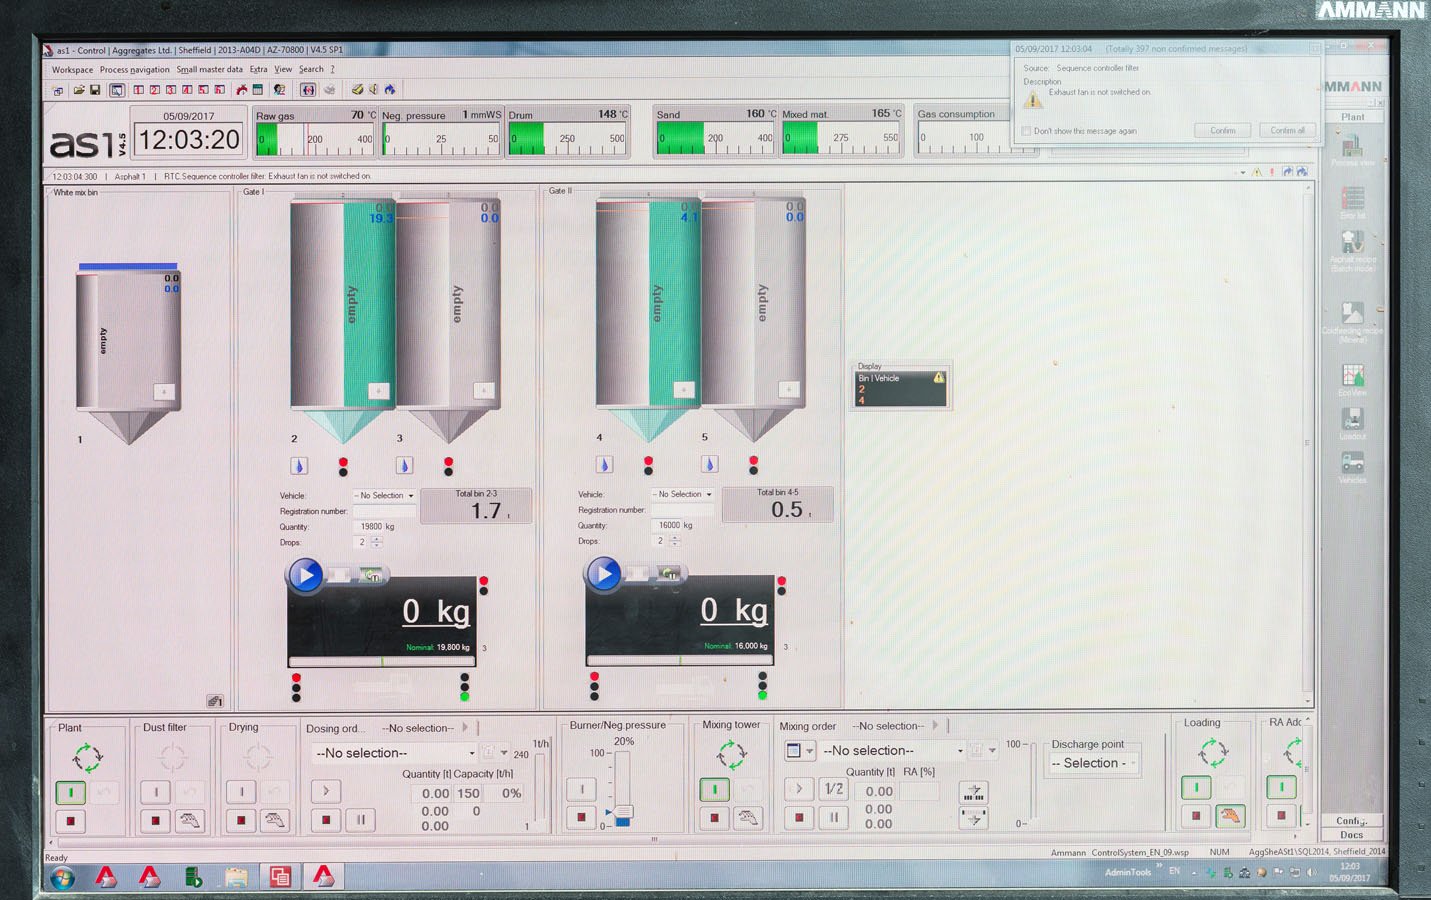1431x900 pixels.
Task: Open the Workspace menu
Action: (x=72, y=70)
